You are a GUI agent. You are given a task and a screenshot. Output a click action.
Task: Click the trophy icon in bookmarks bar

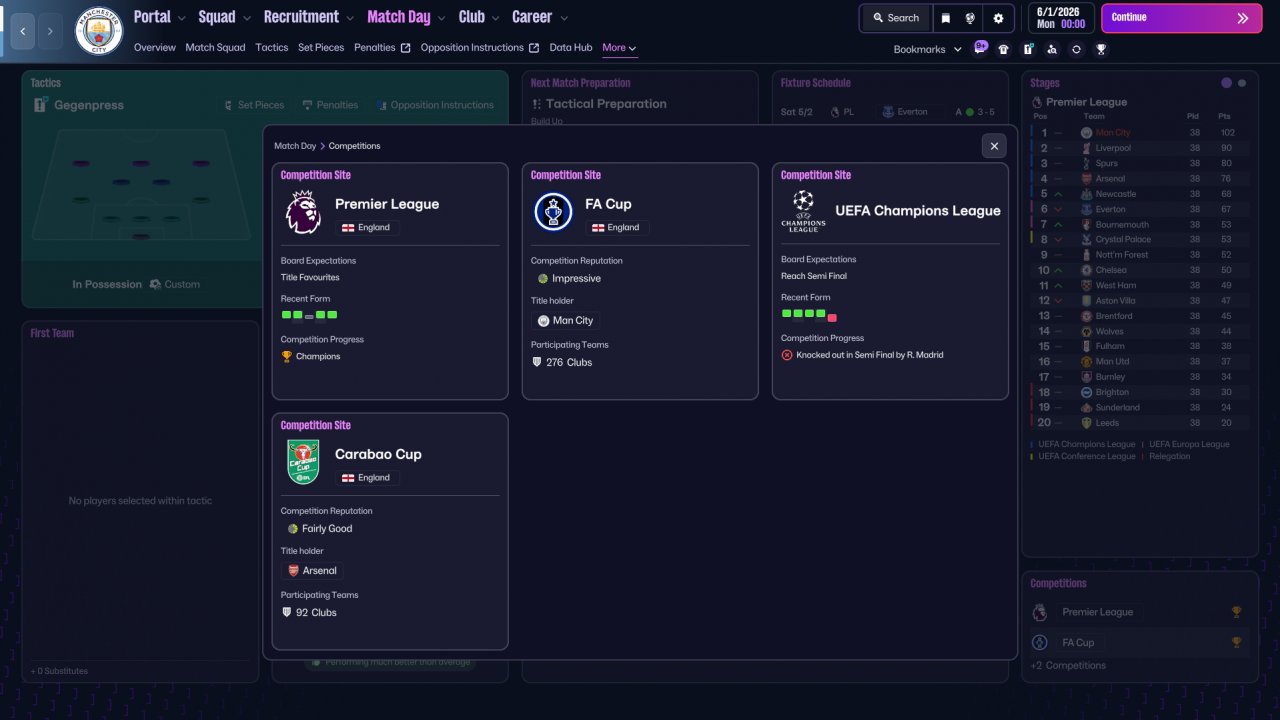pyautogui.click(x=1101, y=49)
